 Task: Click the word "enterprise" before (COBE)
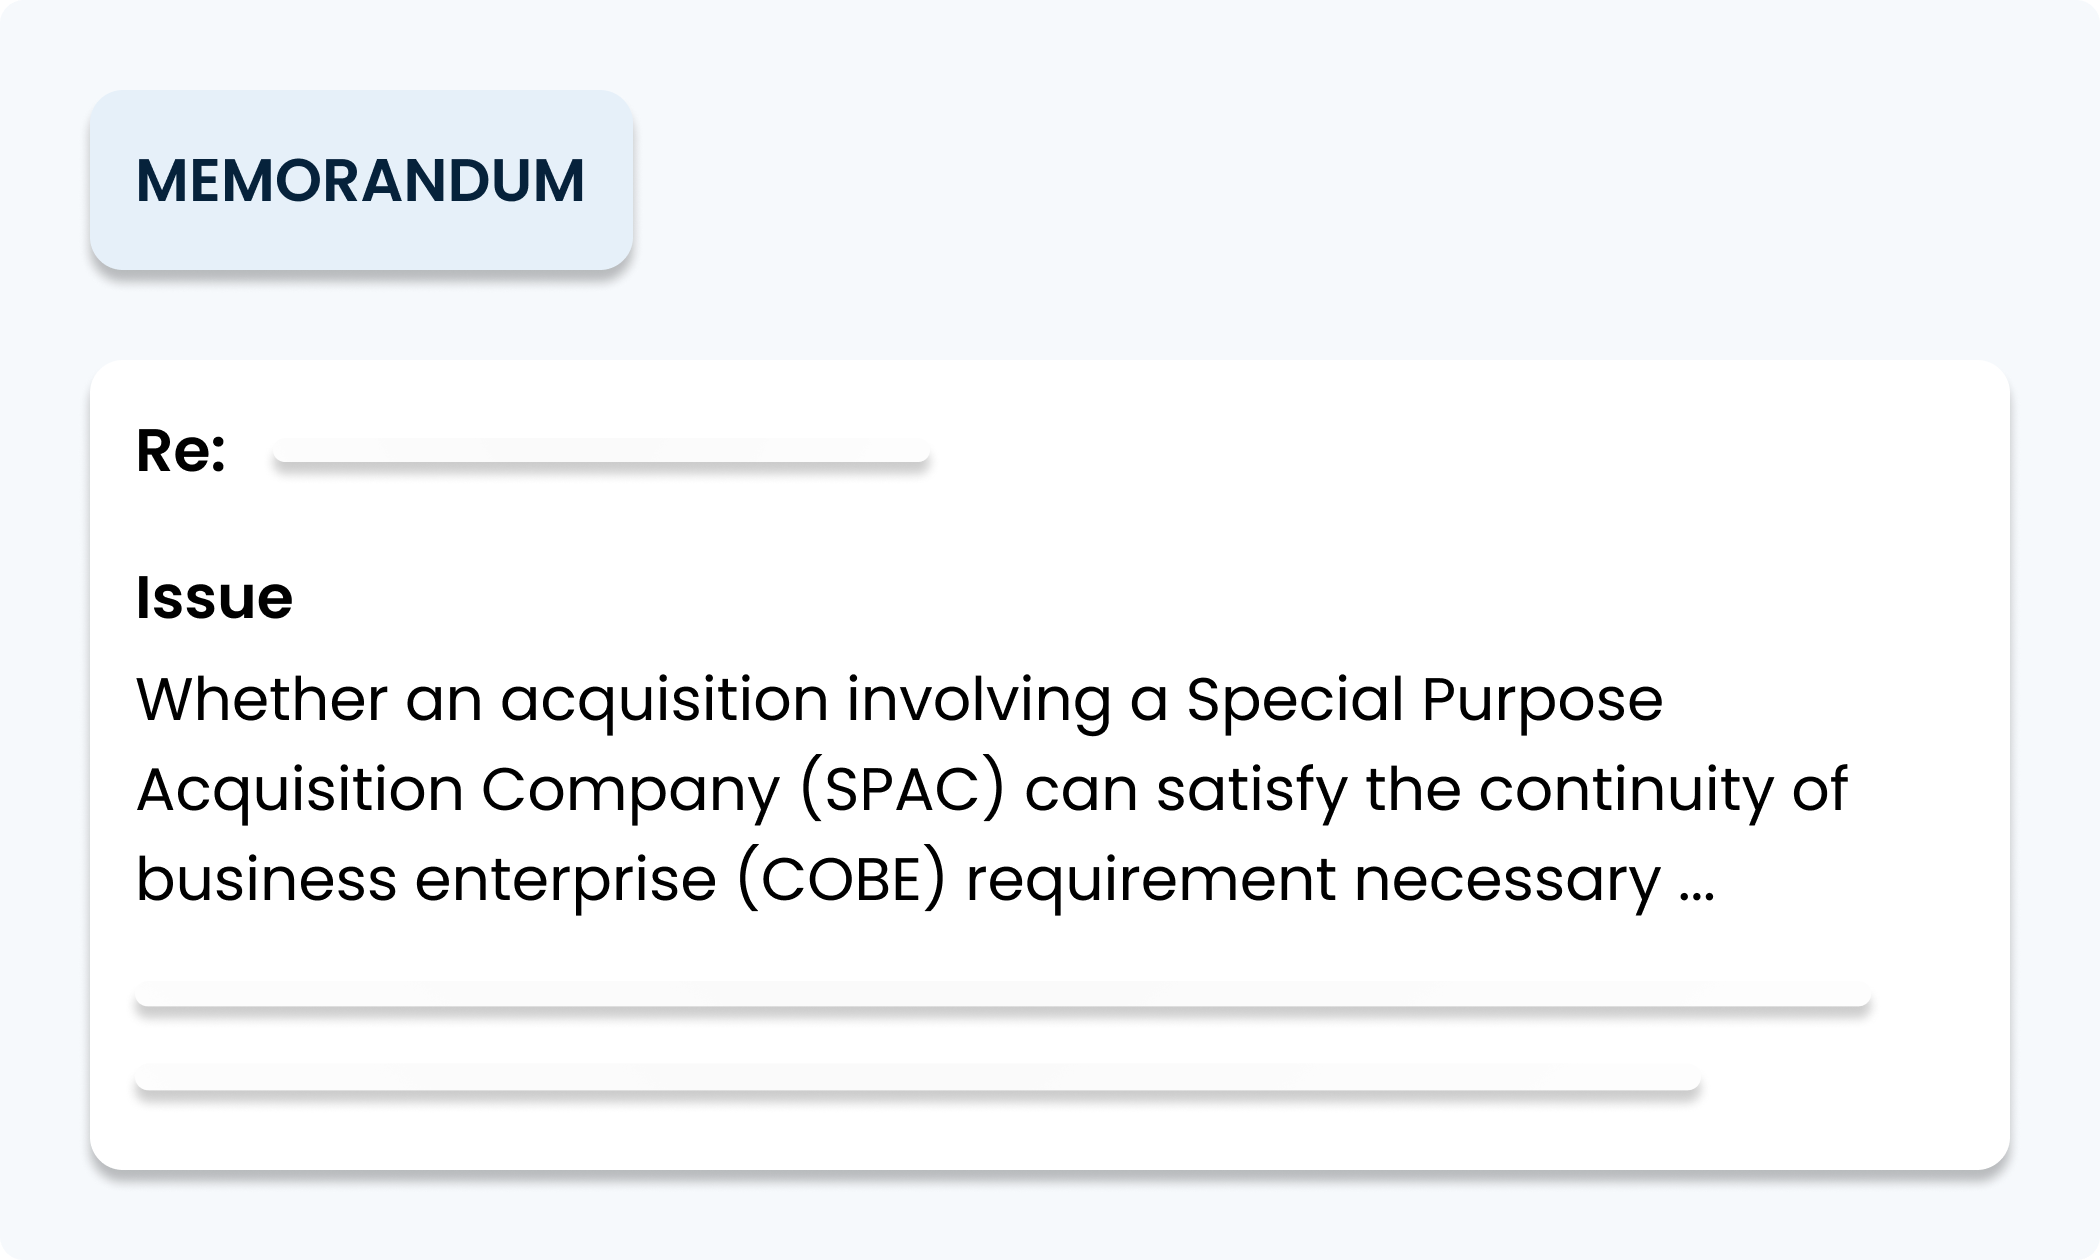click(566, 881)
